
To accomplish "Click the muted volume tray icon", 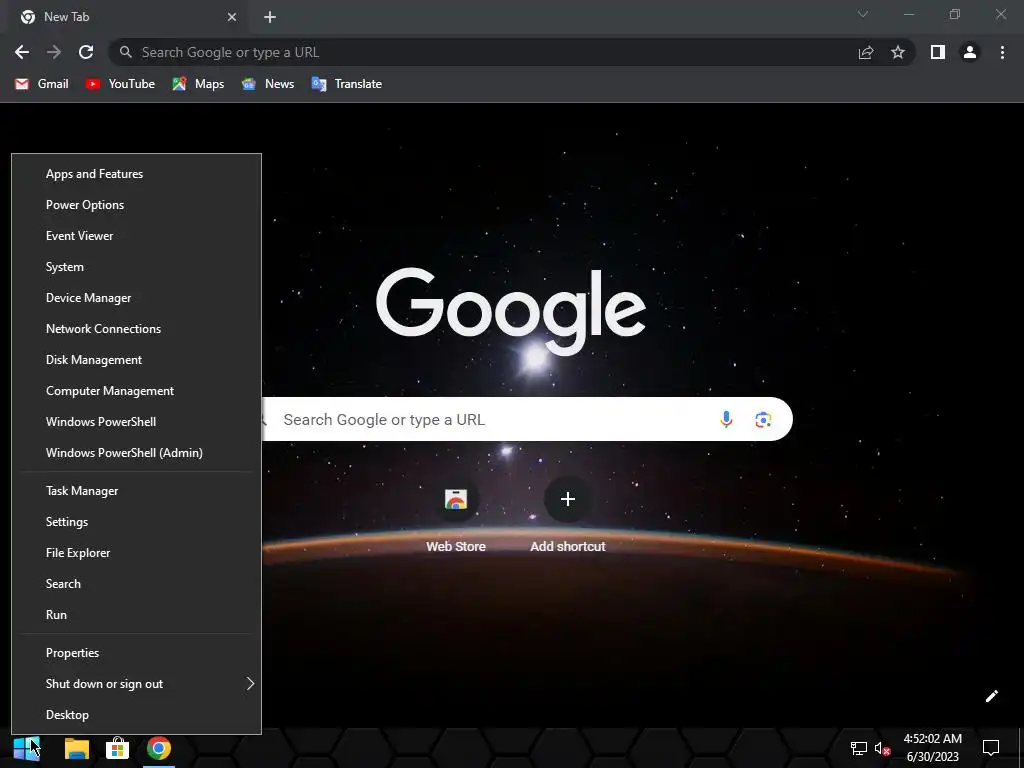I will pos(882,748).
